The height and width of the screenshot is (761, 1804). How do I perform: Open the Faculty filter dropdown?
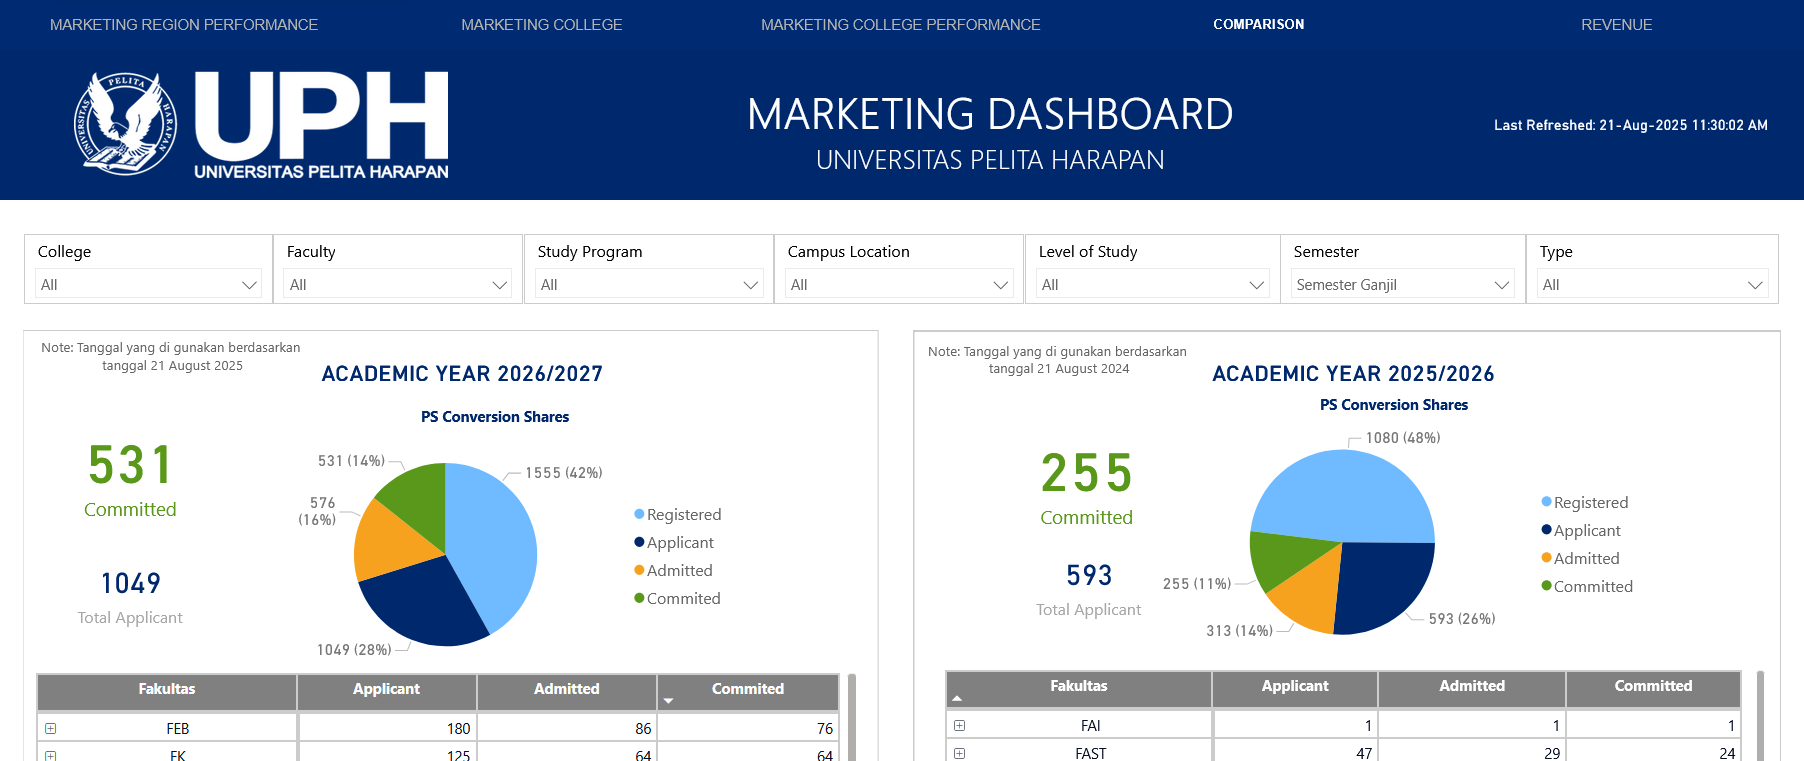click(398, 284)
